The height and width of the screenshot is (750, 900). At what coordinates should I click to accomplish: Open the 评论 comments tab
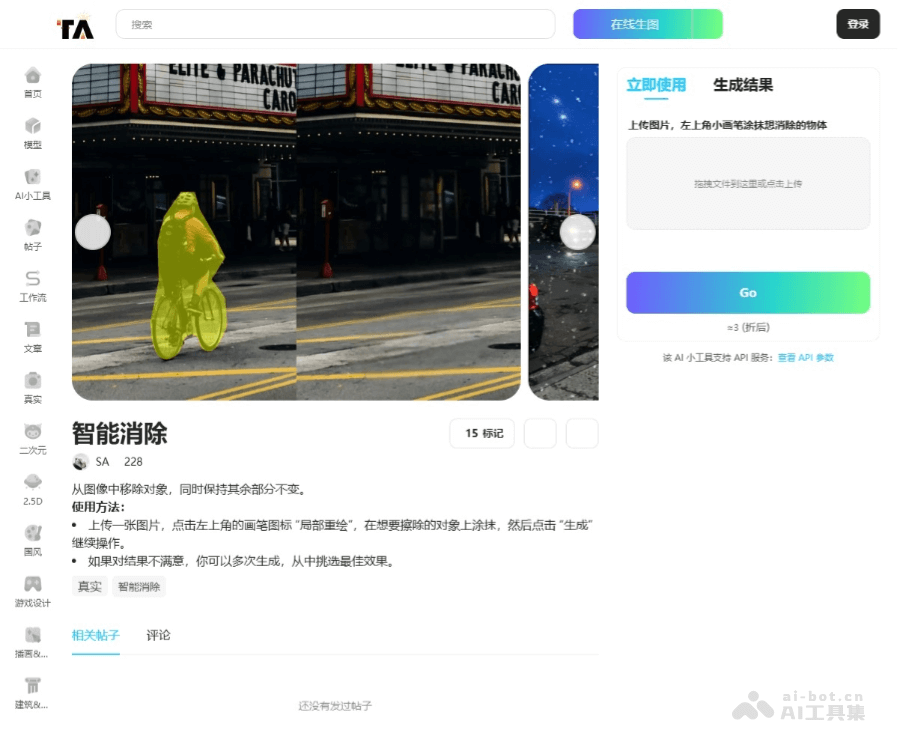pyautogui.click(x=158, y=635)
